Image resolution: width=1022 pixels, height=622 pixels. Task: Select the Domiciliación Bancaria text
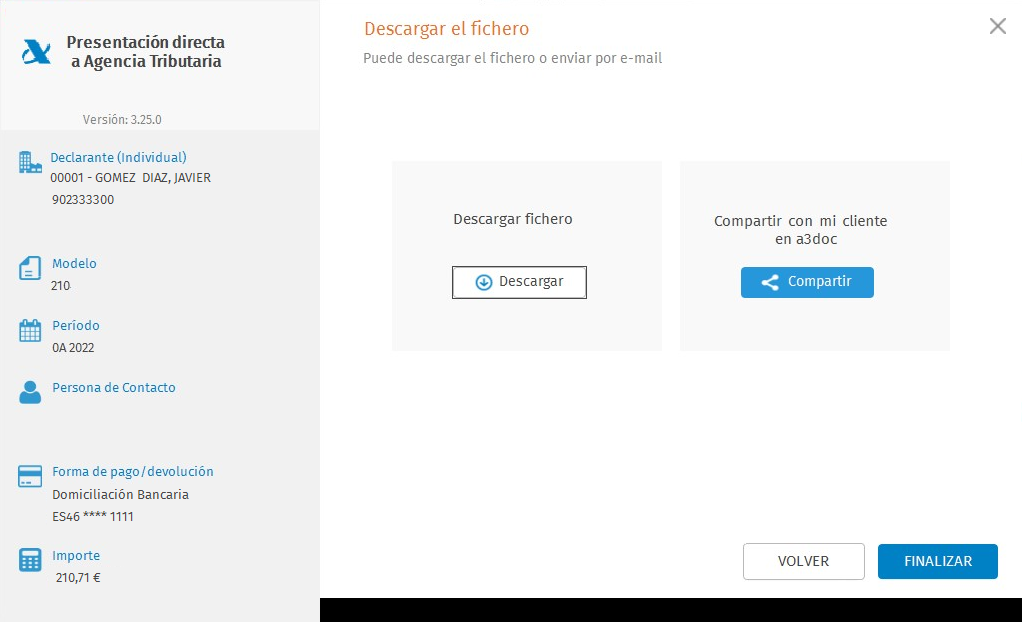[x=121, y=494]
